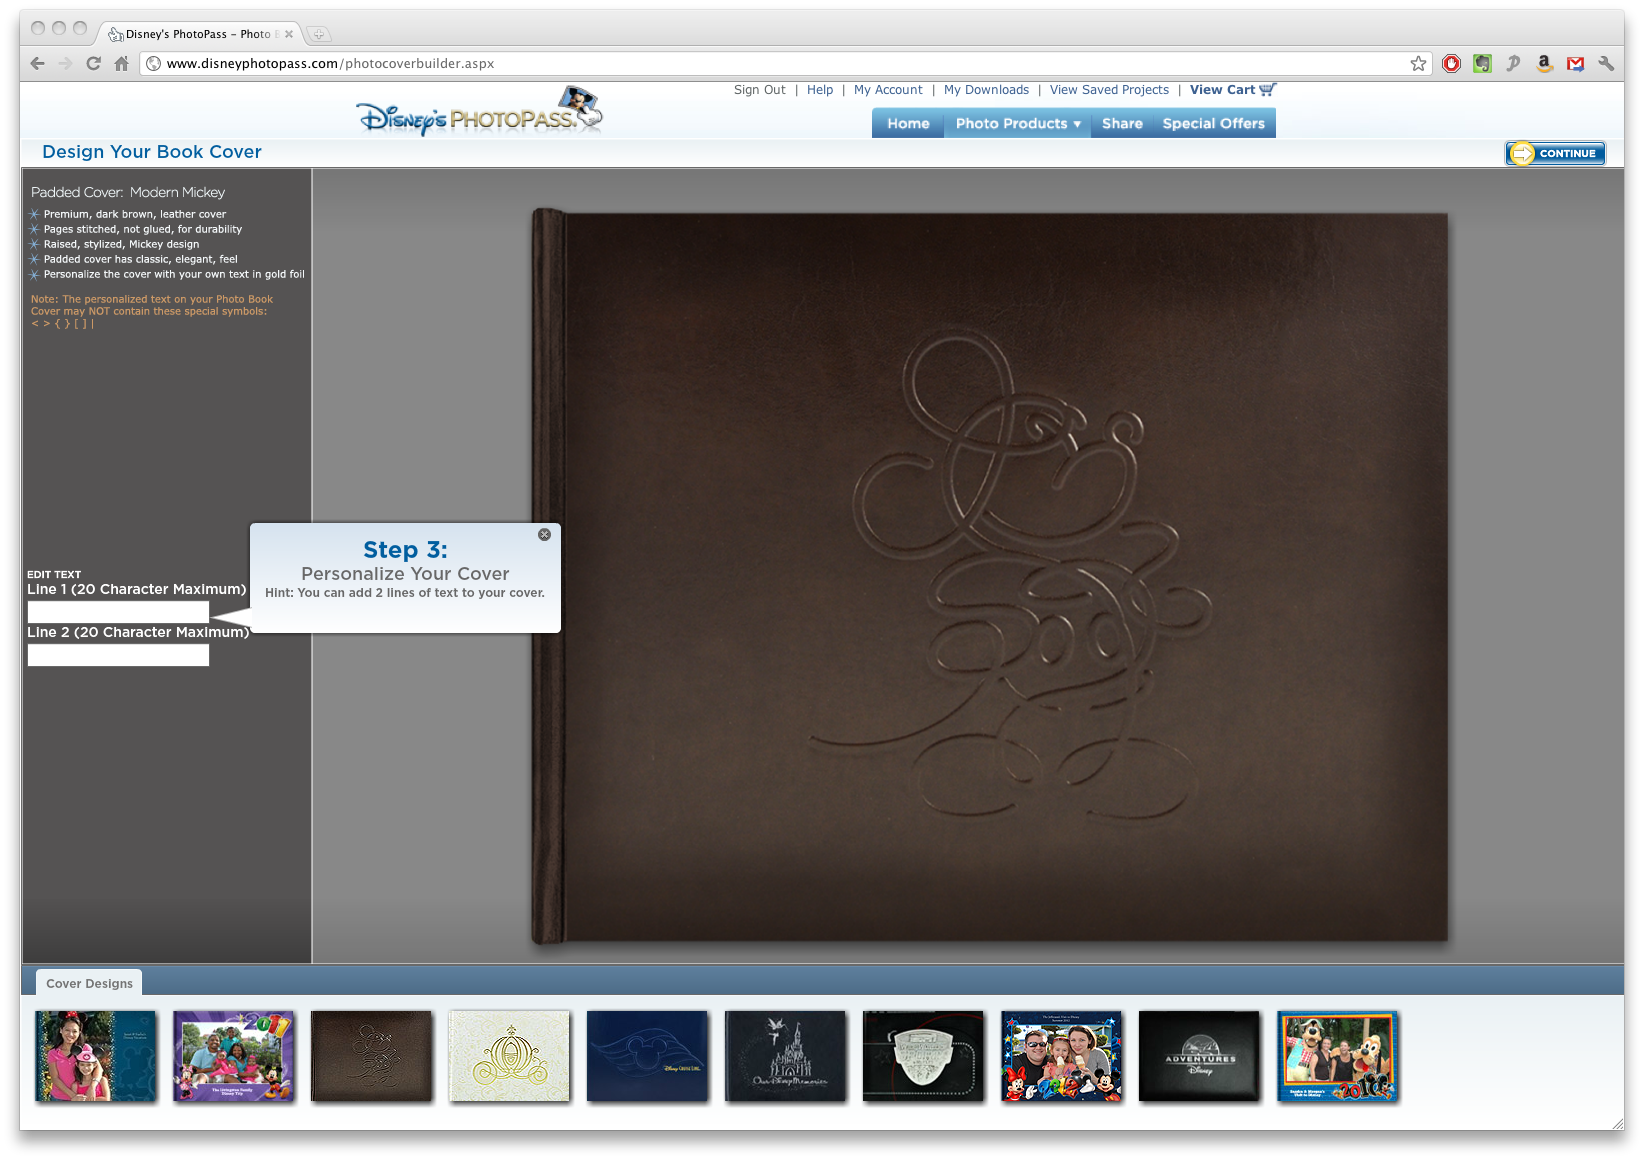1644x1160 pixels.
Task: Open View Cart link
Action: (x=1222, y=89)
